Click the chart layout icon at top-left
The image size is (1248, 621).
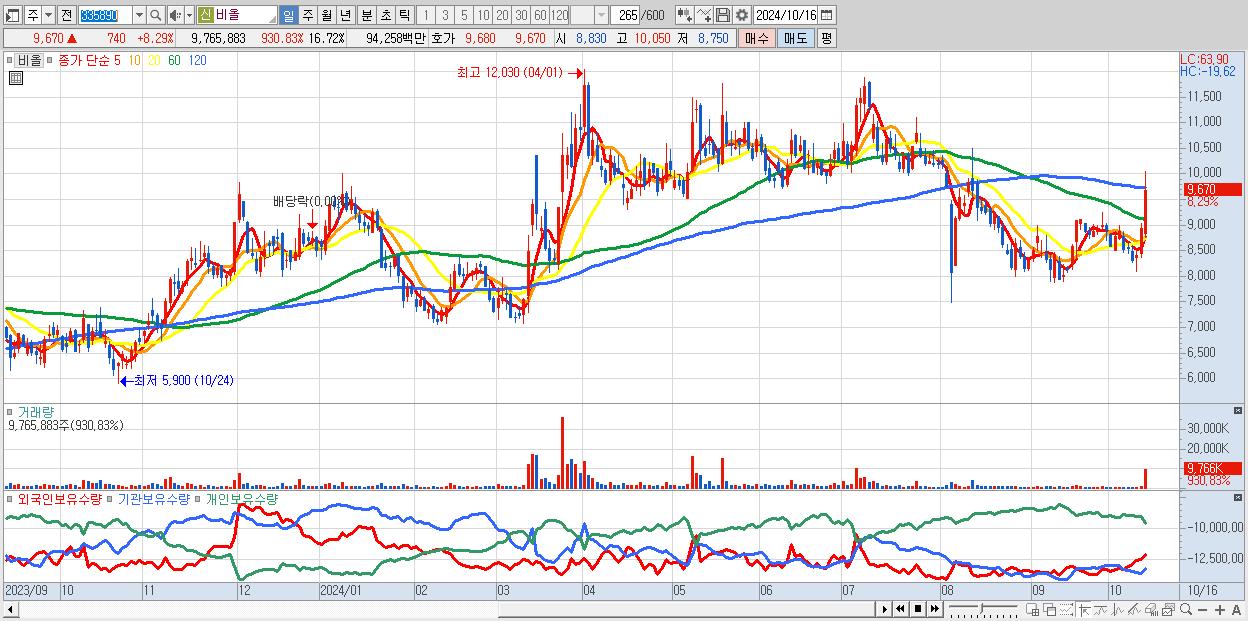[13, 15]
